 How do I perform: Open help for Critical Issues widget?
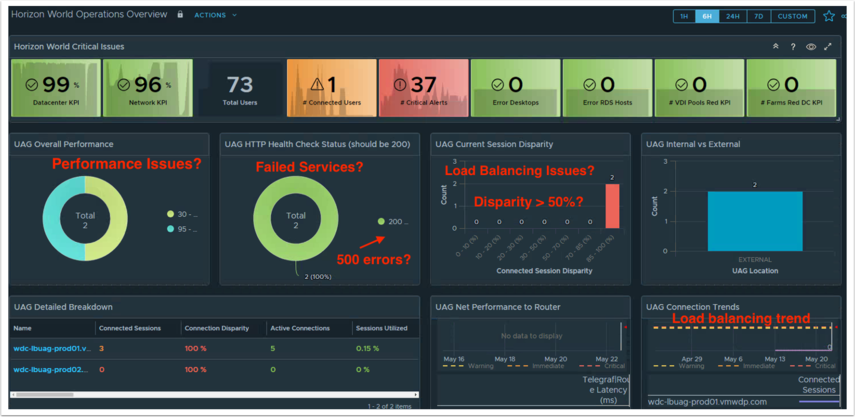coord(793,47)
